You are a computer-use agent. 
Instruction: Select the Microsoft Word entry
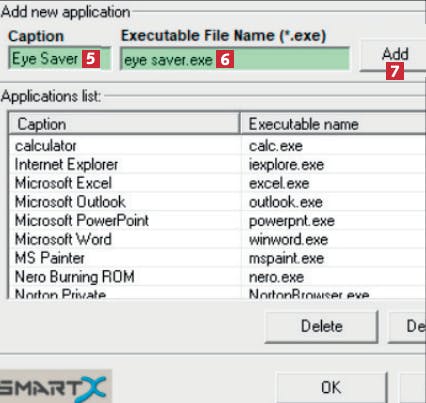pos(217,239)
